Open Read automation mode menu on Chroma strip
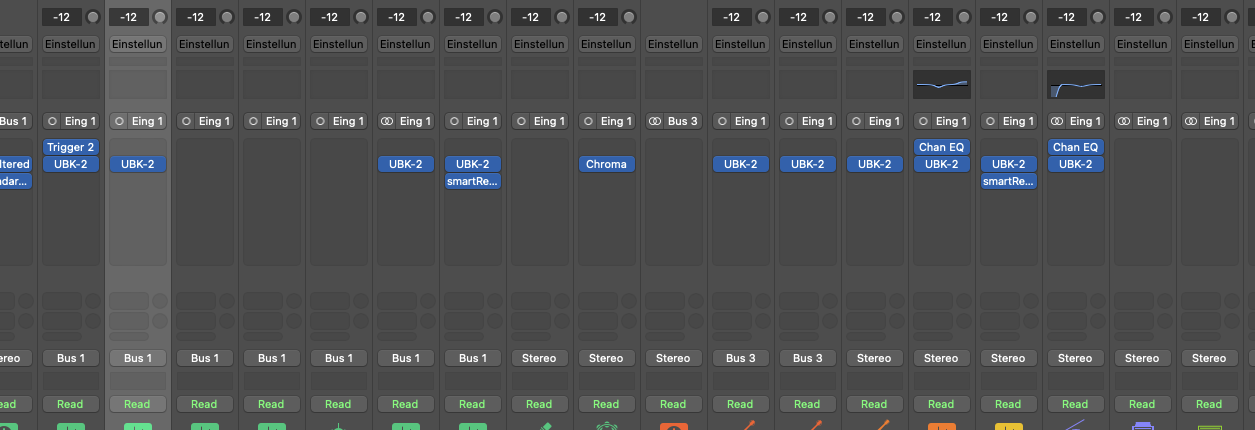Viewport: 1255px width, 430px height. pyautogui.click(x=606, y=404)
